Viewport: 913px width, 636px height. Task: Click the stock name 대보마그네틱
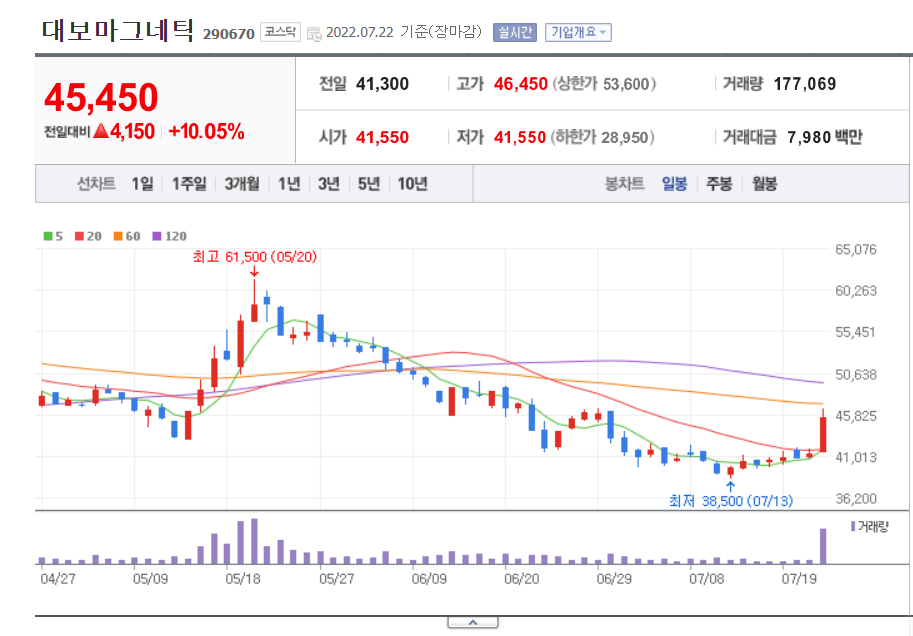(x=117, y=30)
